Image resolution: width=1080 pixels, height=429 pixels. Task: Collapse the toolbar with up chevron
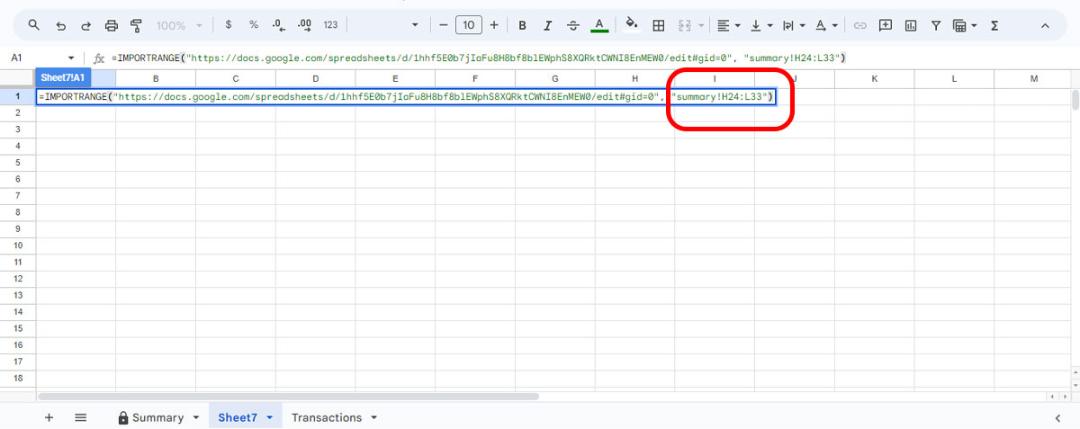[1045, 25]
